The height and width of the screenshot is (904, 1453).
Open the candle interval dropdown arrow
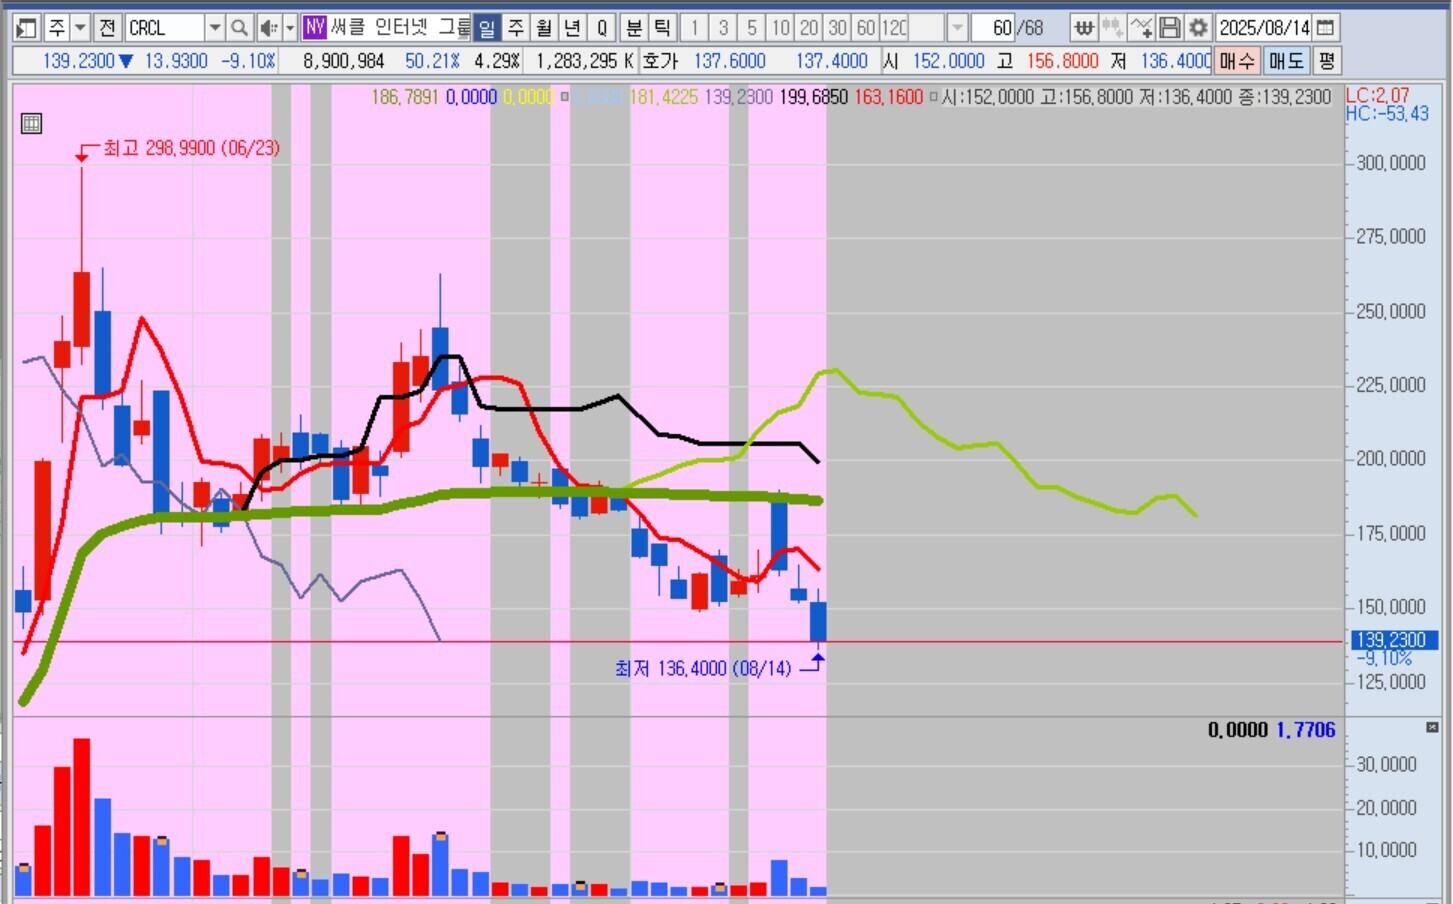pyautogui.click(x=957, y=28)
